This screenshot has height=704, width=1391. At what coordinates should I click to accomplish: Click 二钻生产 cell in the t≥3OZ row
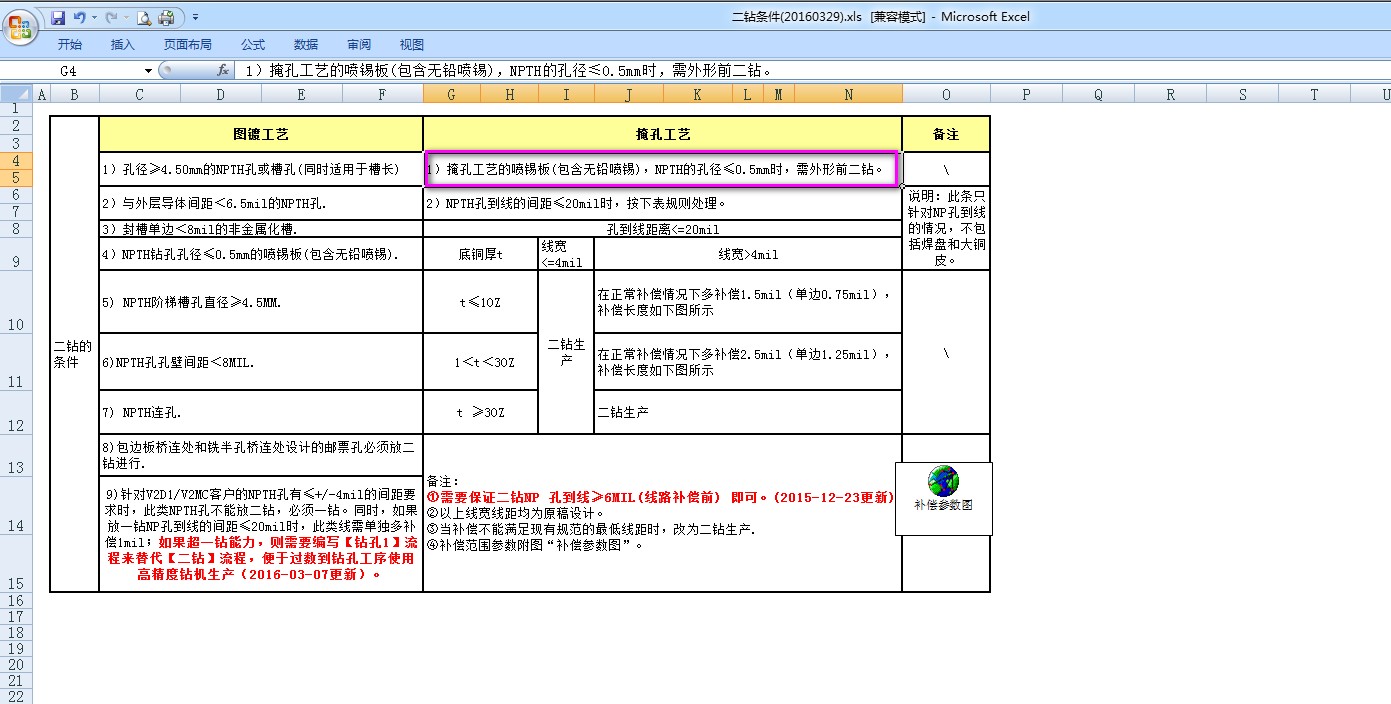coord(748,412)
